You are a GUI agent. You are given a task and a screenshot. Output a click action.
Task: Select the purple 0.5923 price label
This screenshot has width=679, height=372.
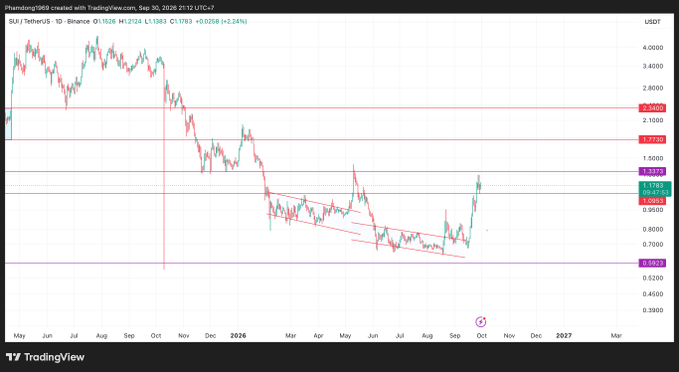coord(652,263)
